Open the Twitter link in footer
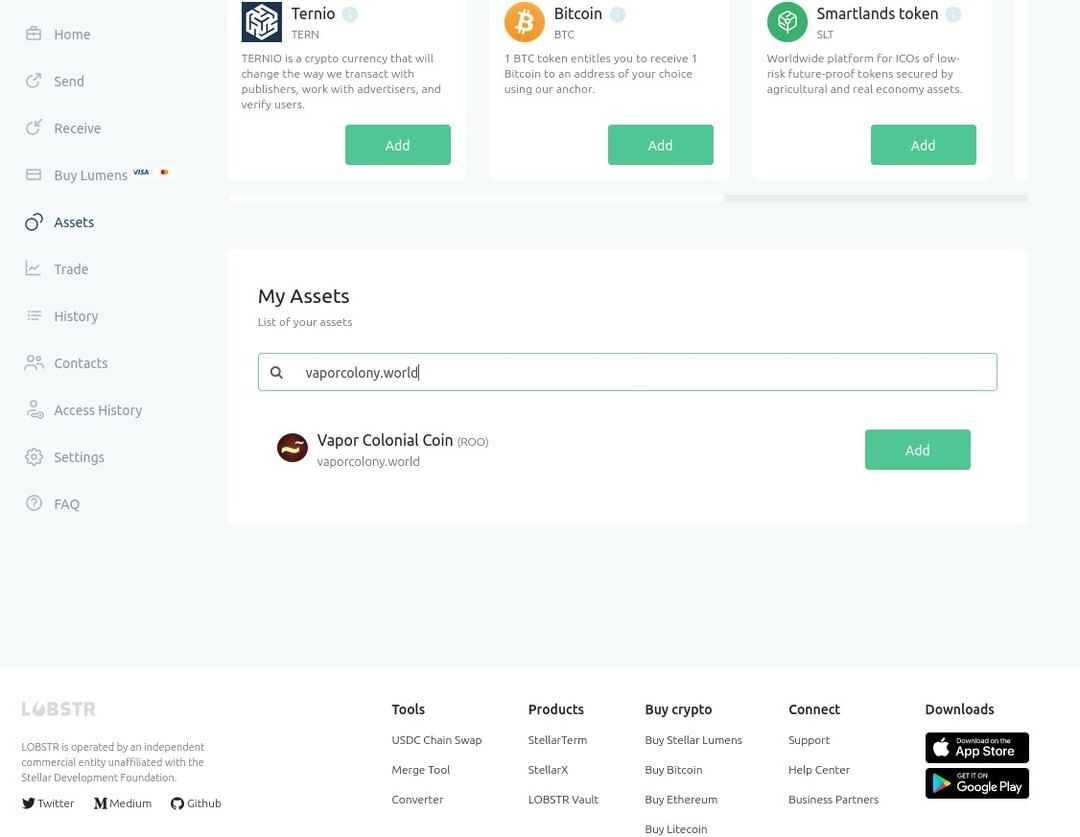Screen dimensions: 1080x837 [48, 803]
